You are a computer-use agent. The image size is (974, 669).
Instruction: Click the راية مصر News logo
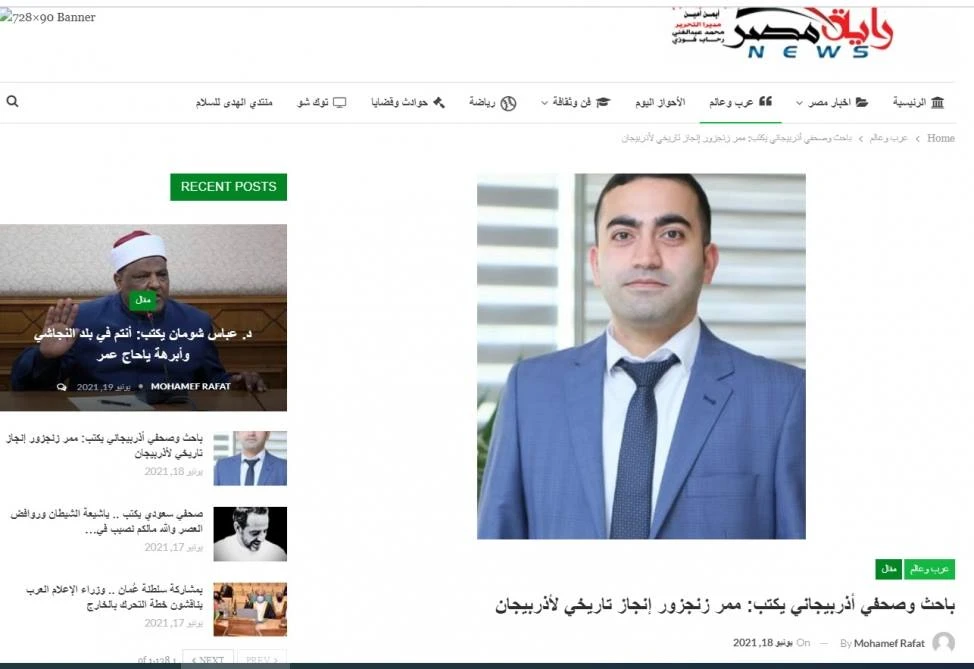pyautogui.click(x=783, y=32)
